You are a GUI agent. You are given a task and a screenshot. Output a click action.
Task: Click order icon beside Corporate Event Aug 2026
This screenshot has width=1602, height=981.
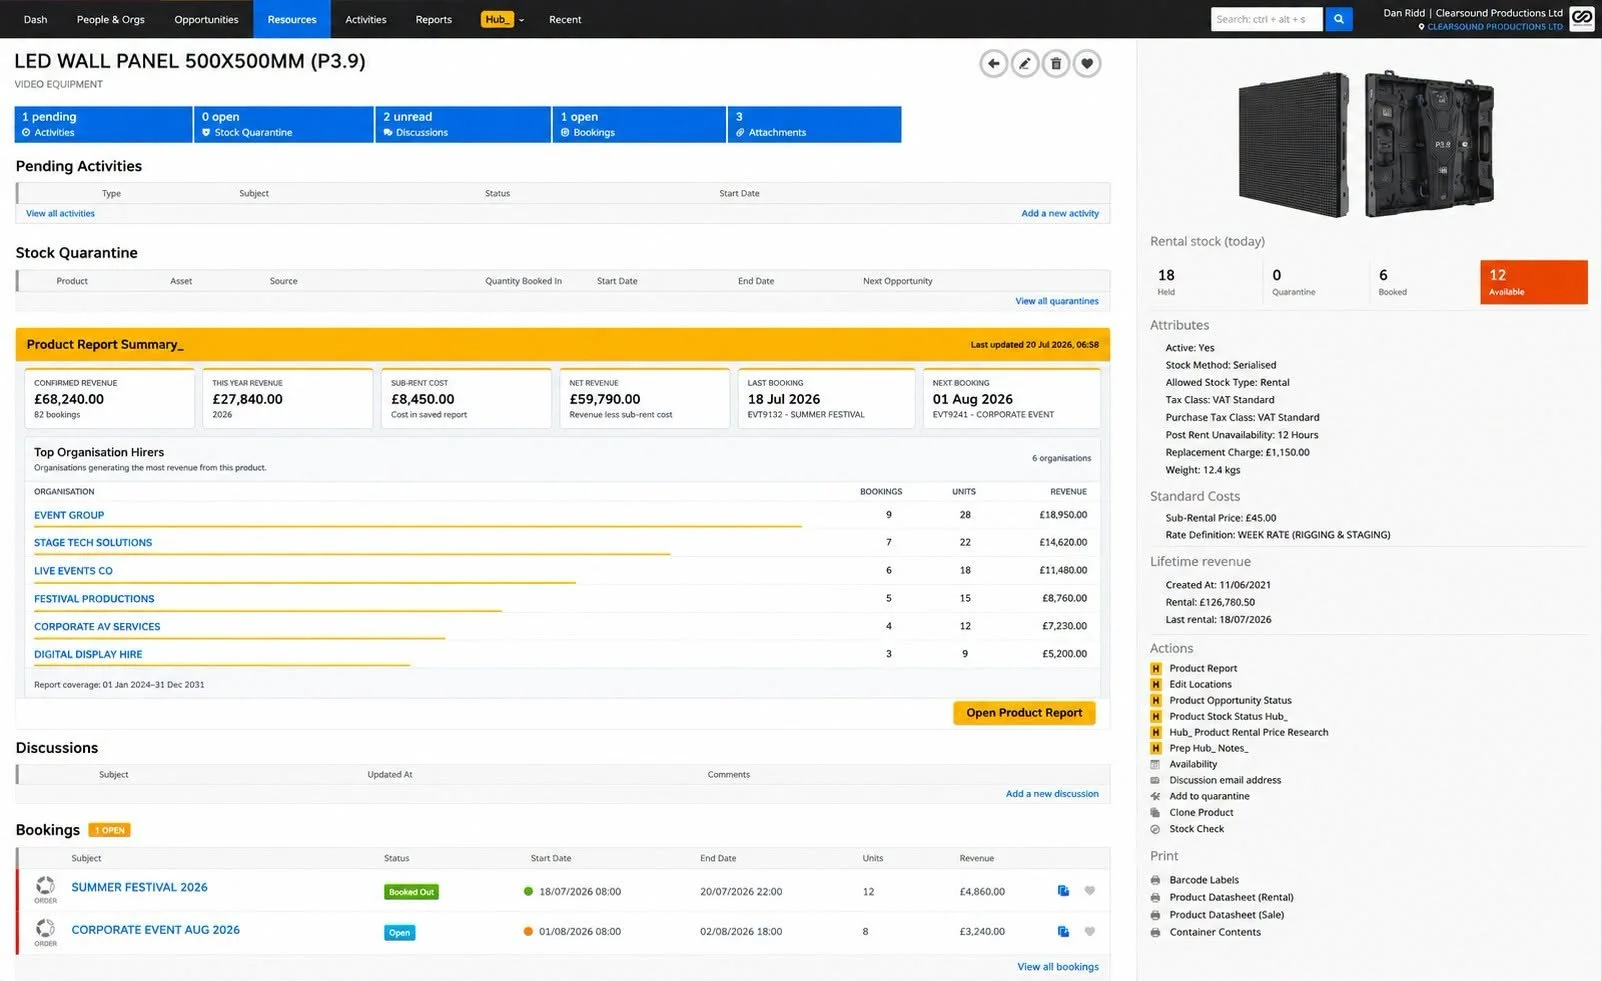(45, 929)
